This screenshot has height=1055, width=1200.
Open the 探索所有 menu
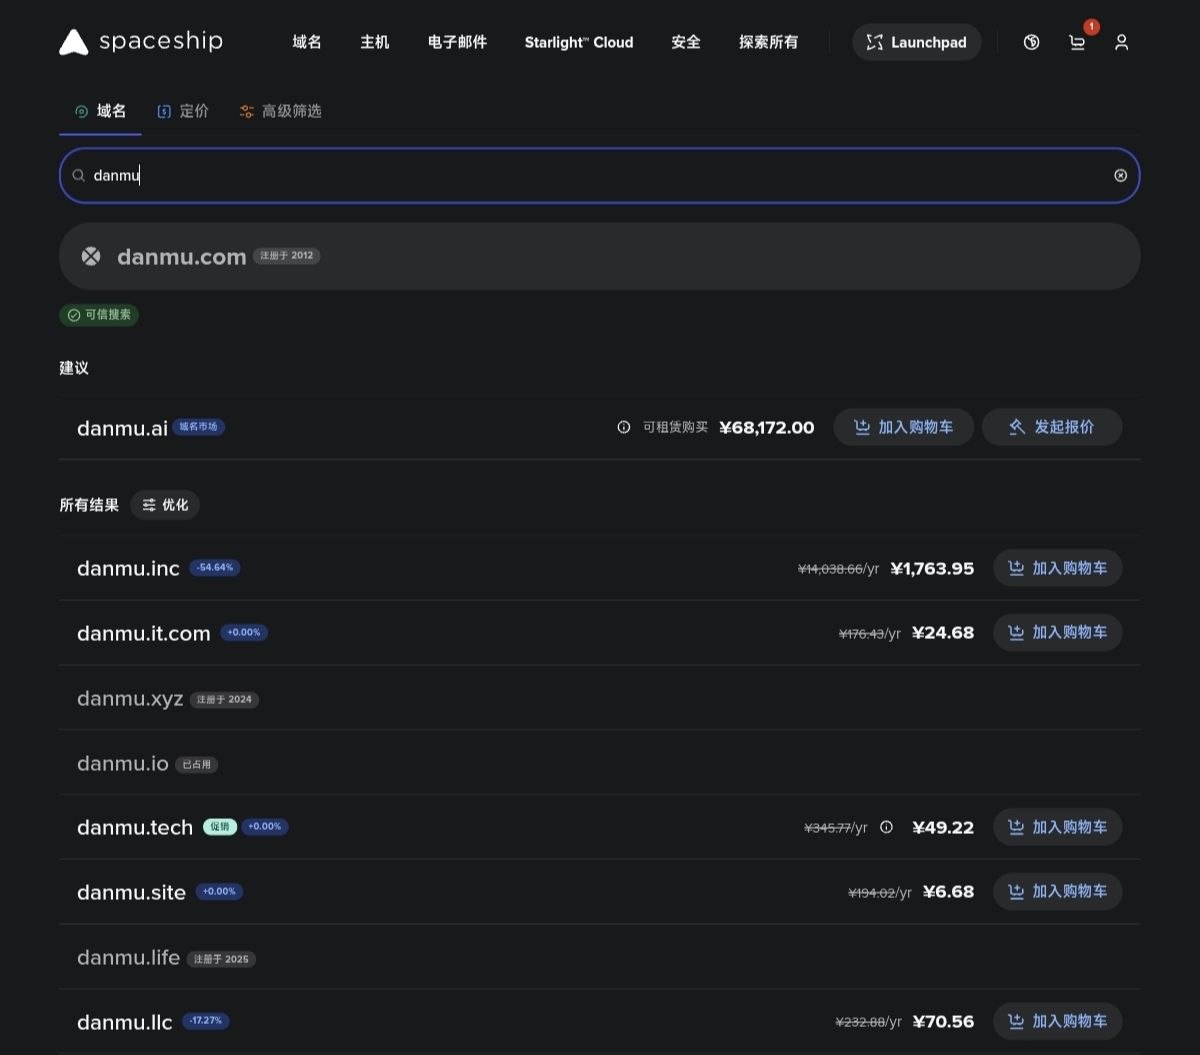click(x=769, y=42)
